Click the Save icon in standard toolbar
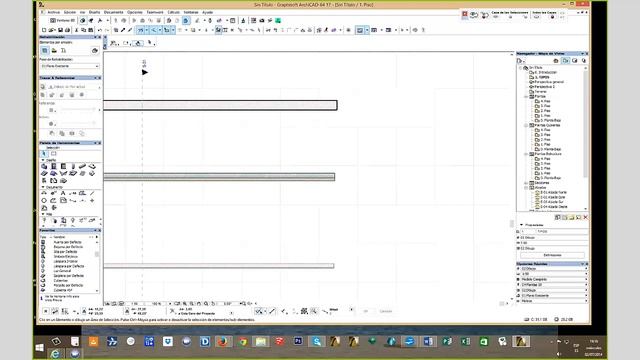 point(60,30)
